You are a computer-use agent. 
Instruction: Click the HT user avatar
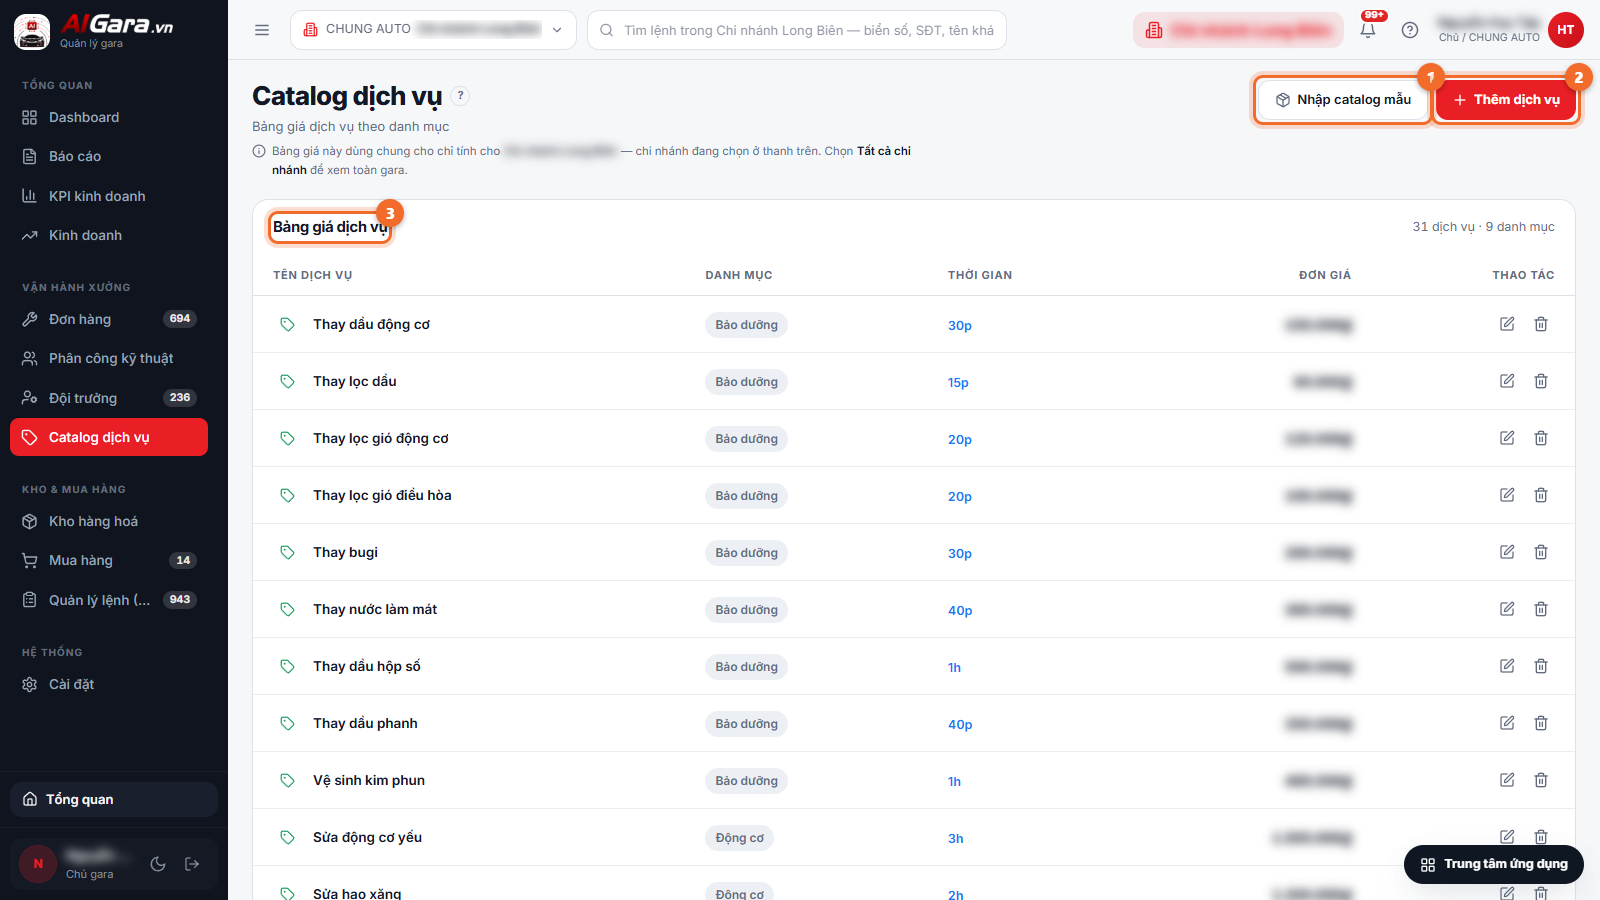point(1566,30)
